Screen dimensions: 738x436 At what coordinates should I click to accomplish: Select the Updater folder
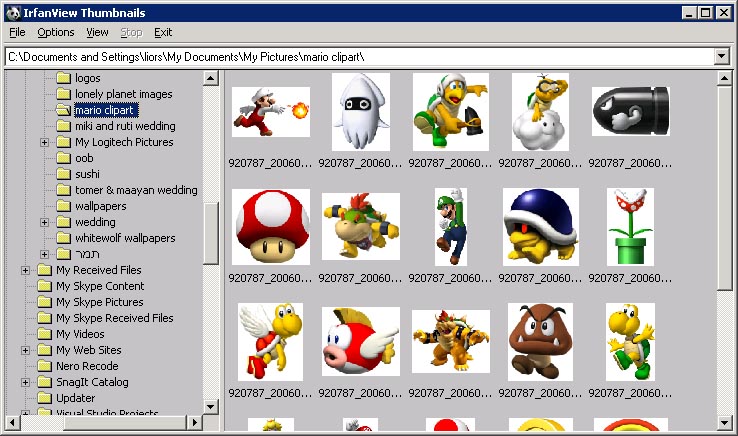point(76,398)
